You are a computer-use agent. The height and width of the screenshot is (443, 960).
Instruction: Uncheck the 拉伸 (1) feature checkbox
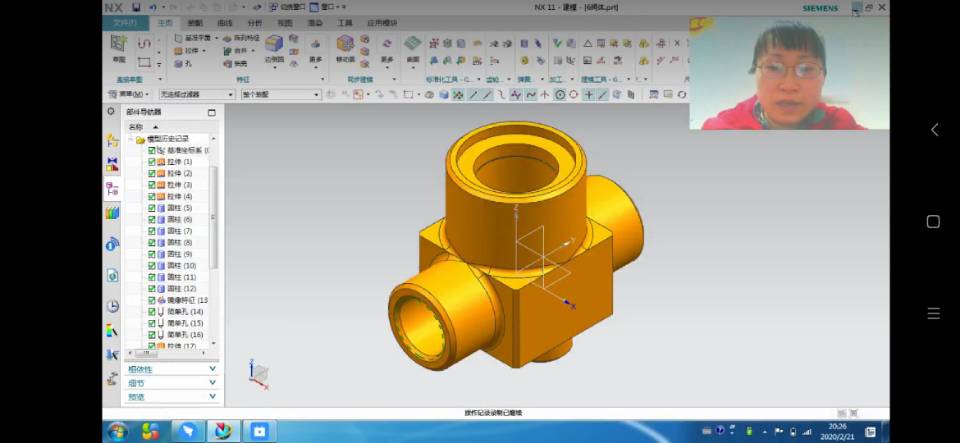click(x=152, y=161)
